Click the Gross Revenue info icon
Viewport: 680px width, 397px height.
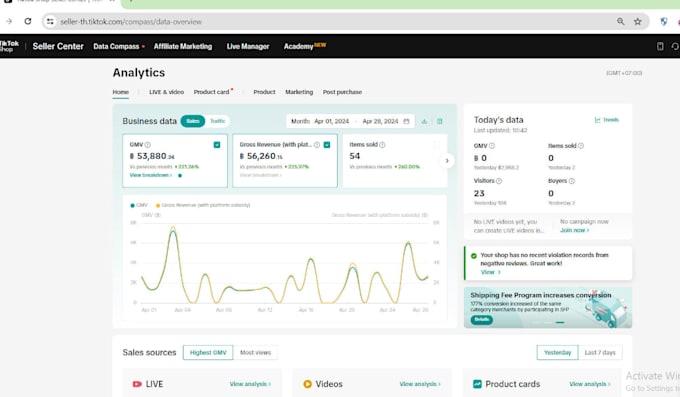pos(317,145)
